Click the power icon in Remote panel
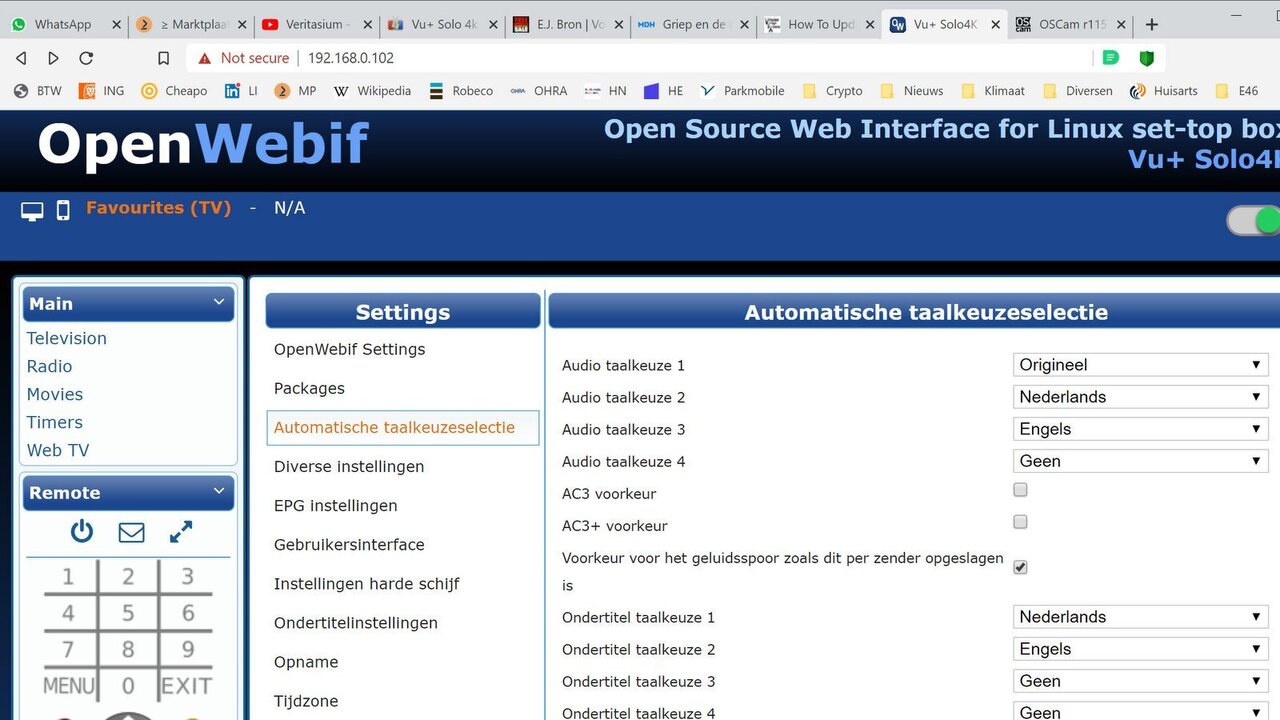The width and height of the screenshot is (1280, 720). coord(81,532)
